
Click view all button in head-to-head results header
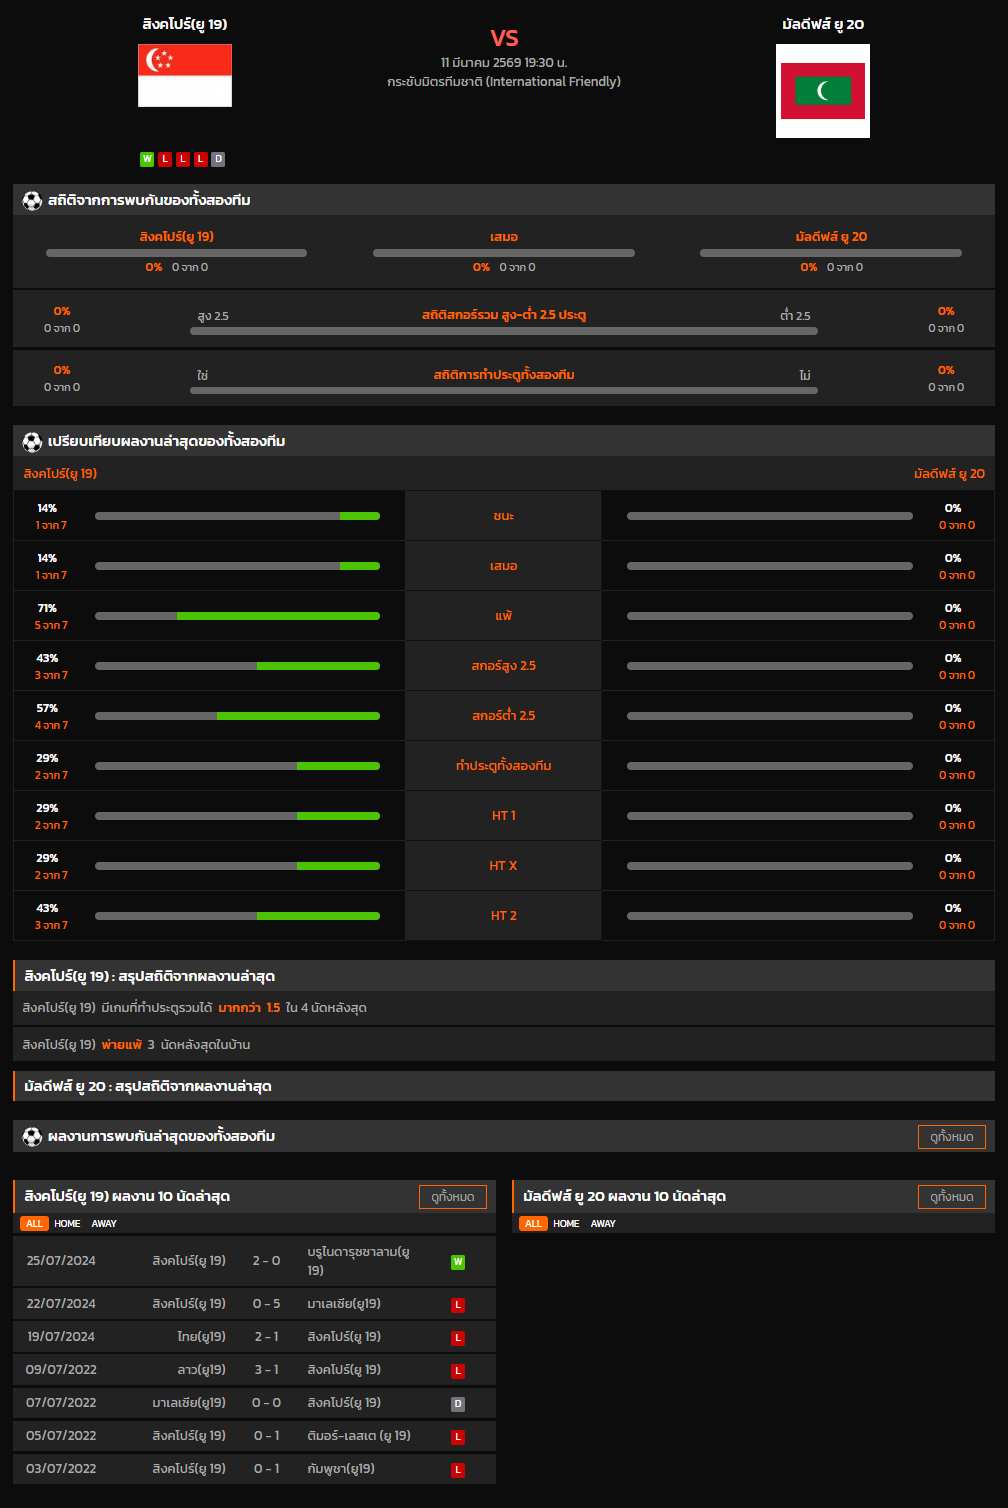click(951, 1137)
